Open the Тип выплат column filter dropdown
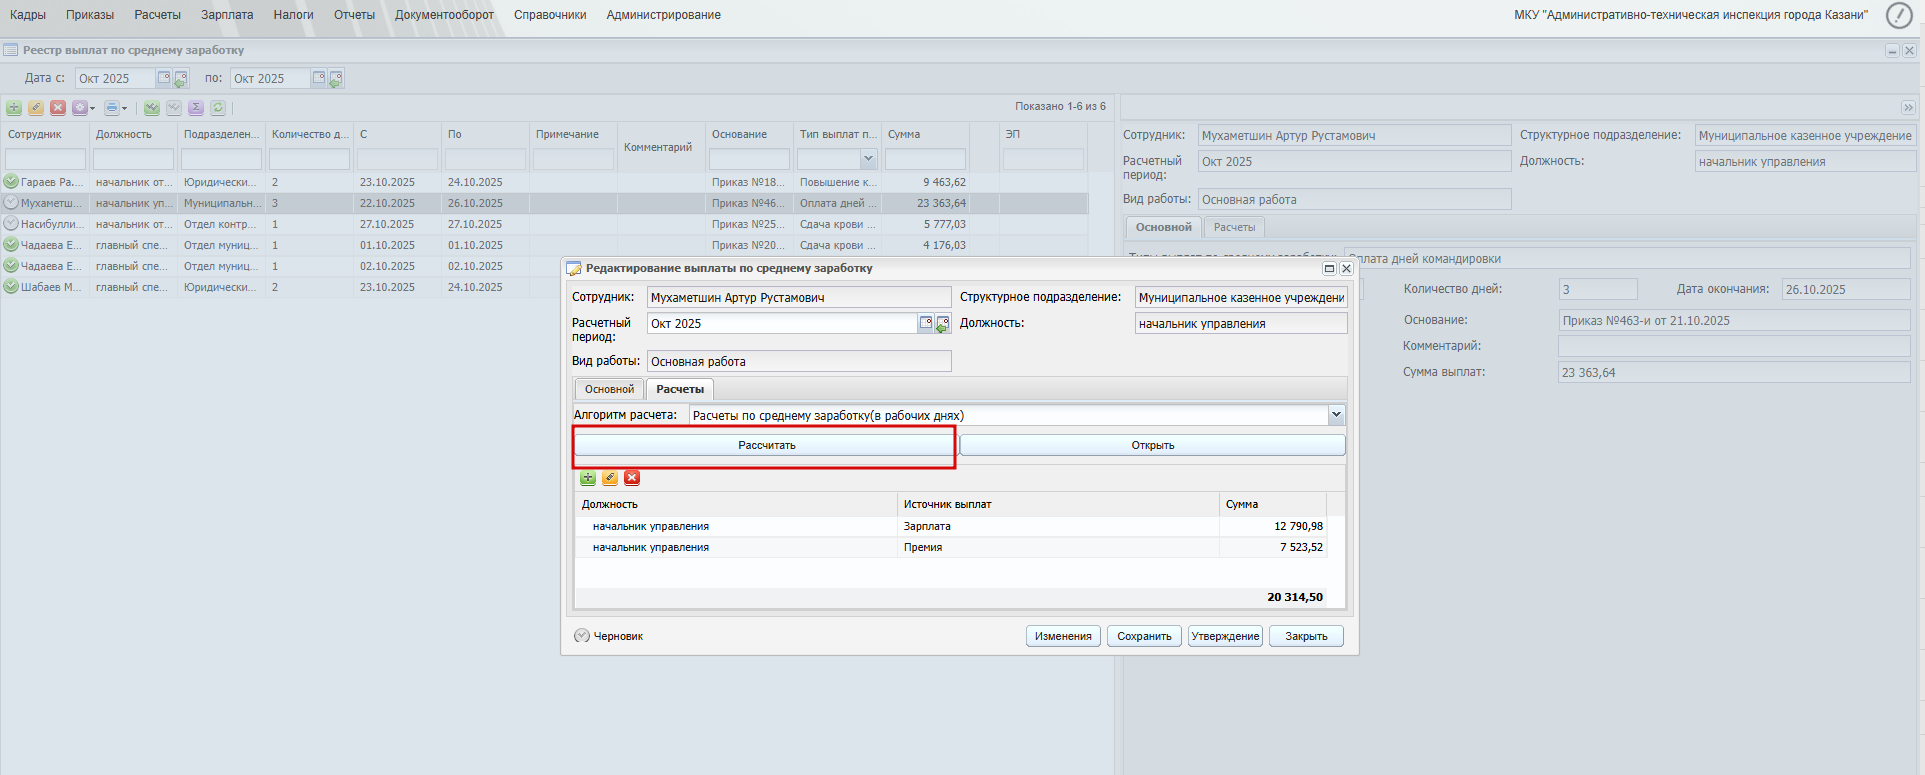This screenshot has height=775, width=1925. tap(868, 159)
